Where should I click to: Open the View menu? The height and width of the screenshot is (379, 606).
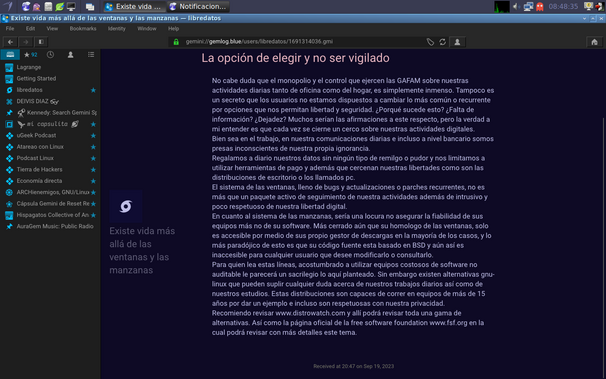[52, 29]
